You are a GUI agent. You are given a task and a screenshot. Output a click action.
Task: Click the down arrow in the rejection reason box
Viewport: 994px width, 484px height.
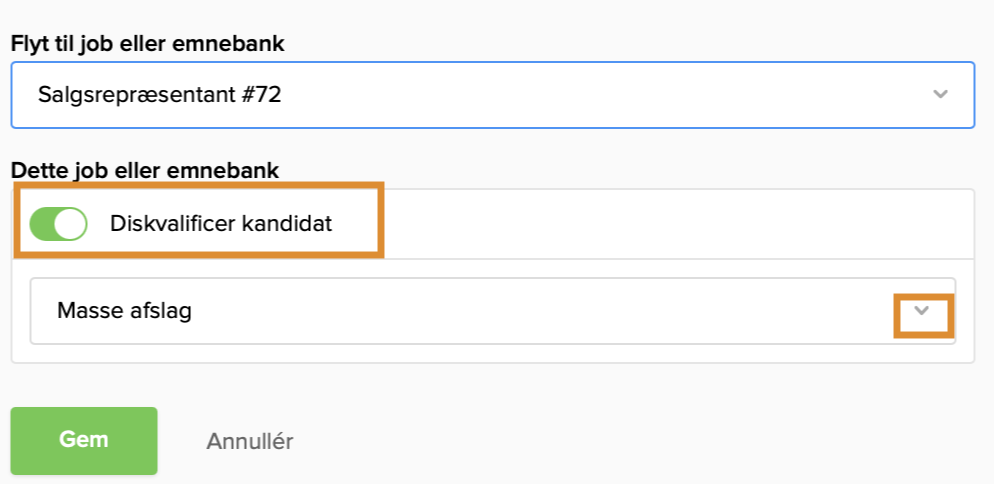click(923, 311)
